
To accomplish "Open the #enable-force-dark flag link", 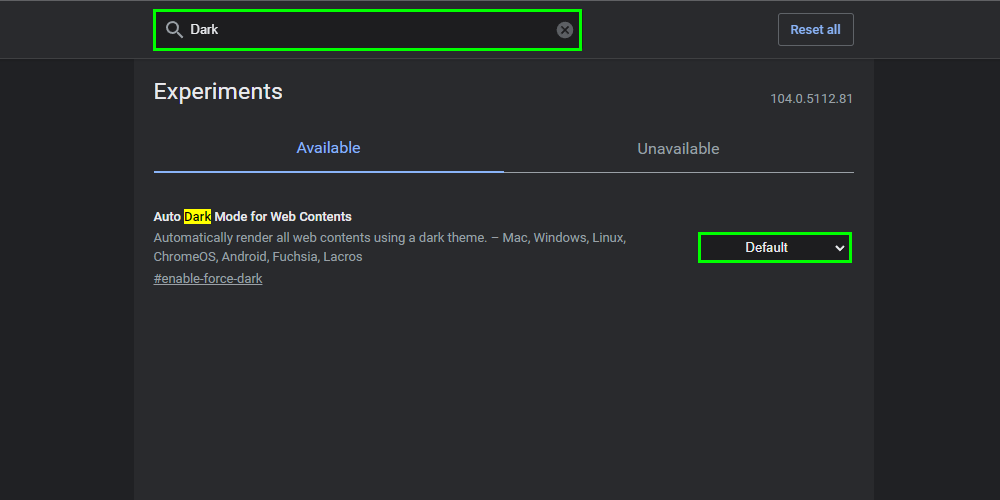I will pos(208,279).
